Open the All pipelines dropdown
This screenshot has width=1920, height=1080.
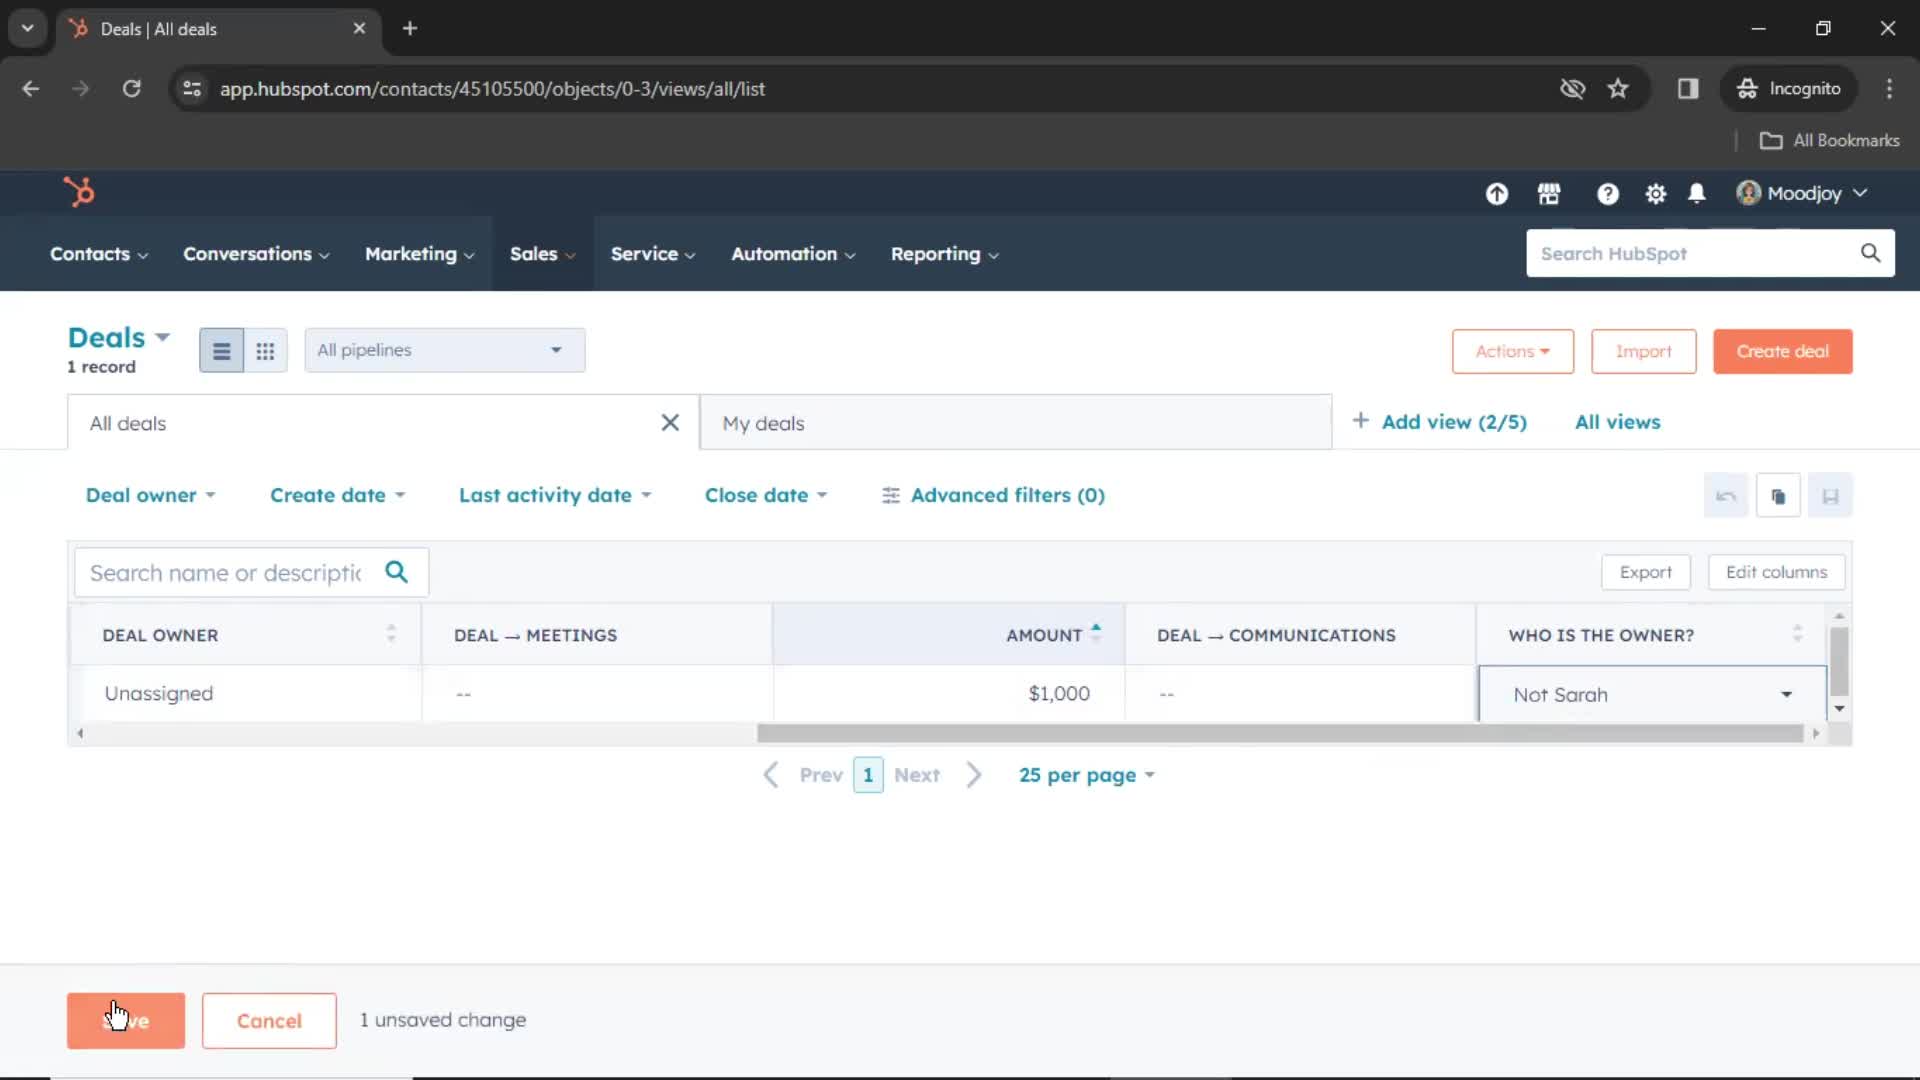coord(445,350)
